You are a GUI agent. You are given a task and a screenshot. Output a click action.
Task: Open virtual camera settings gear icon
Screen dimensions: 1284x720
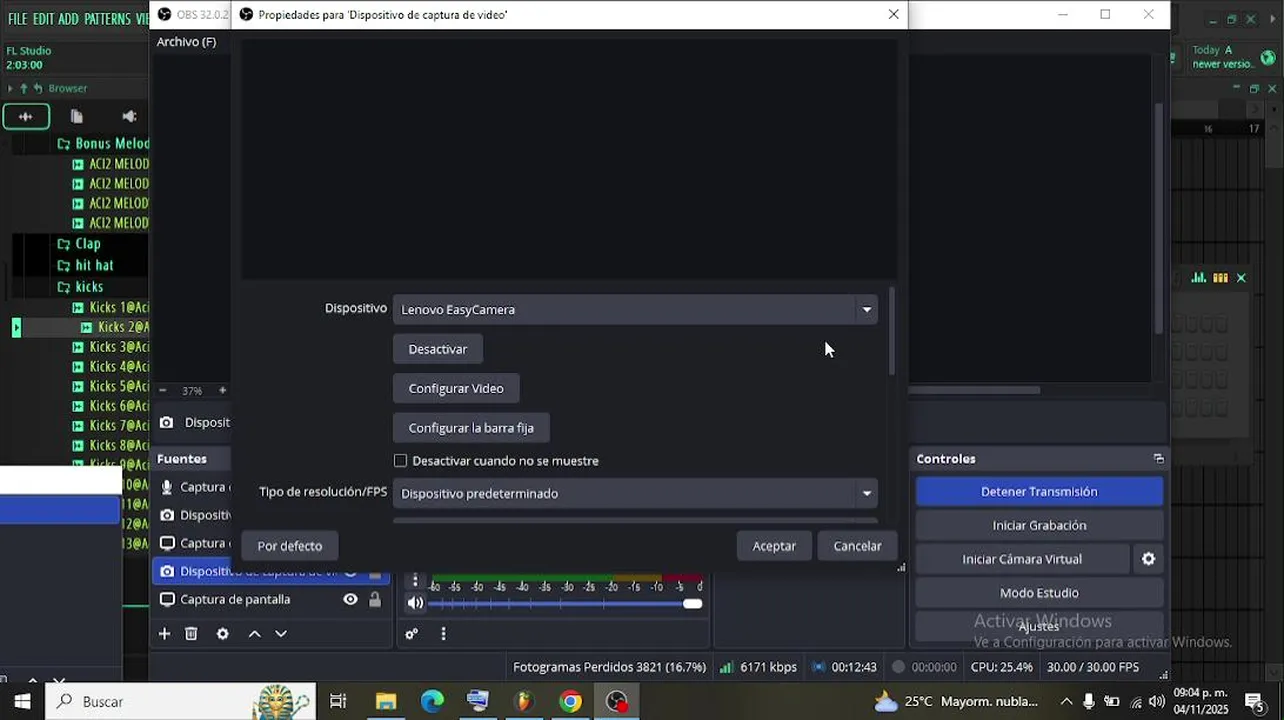click(1148, 559)
